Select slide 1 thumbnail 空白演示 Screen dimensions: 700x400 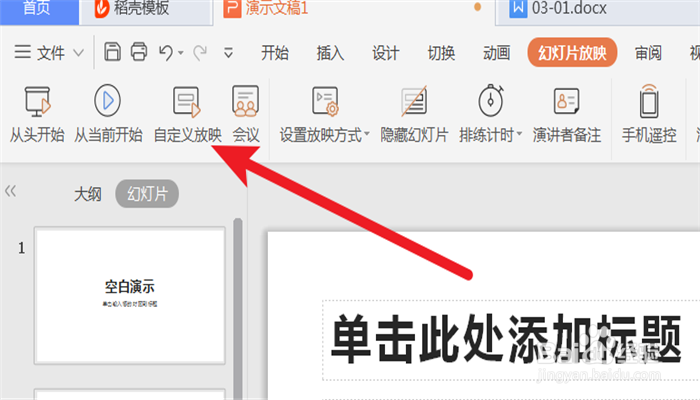coord(129,295)
